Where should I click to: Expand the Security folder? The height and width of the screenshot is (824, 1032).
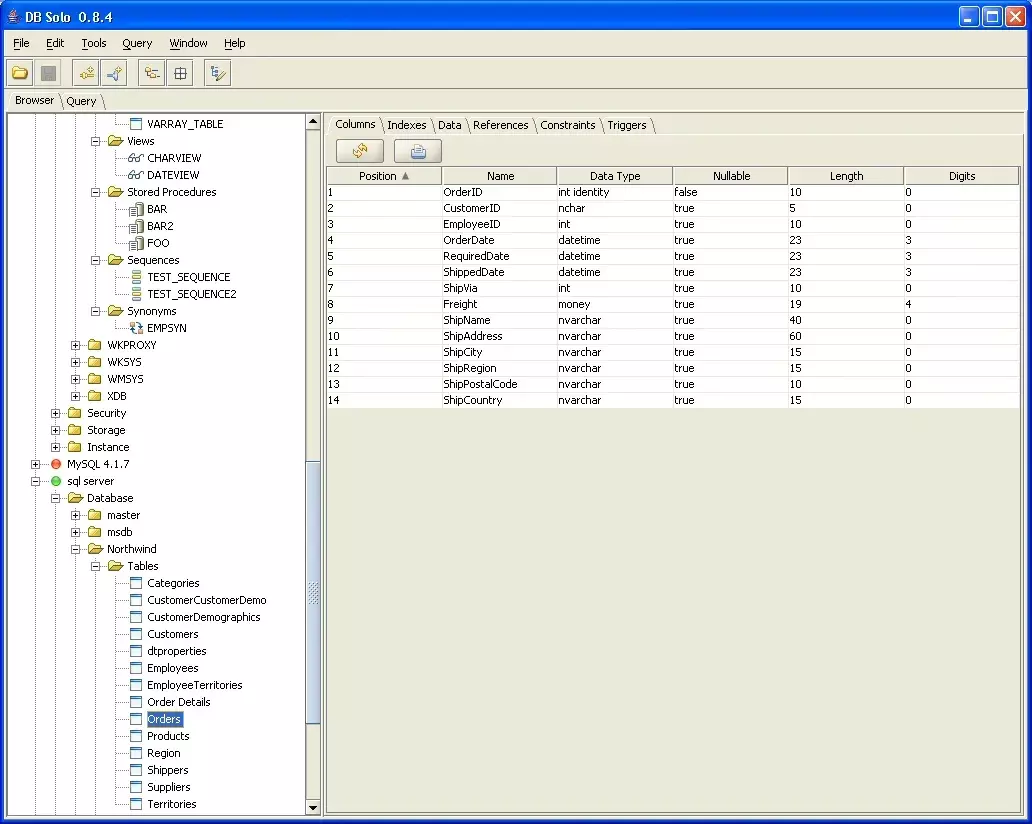[x=56, y=413]
